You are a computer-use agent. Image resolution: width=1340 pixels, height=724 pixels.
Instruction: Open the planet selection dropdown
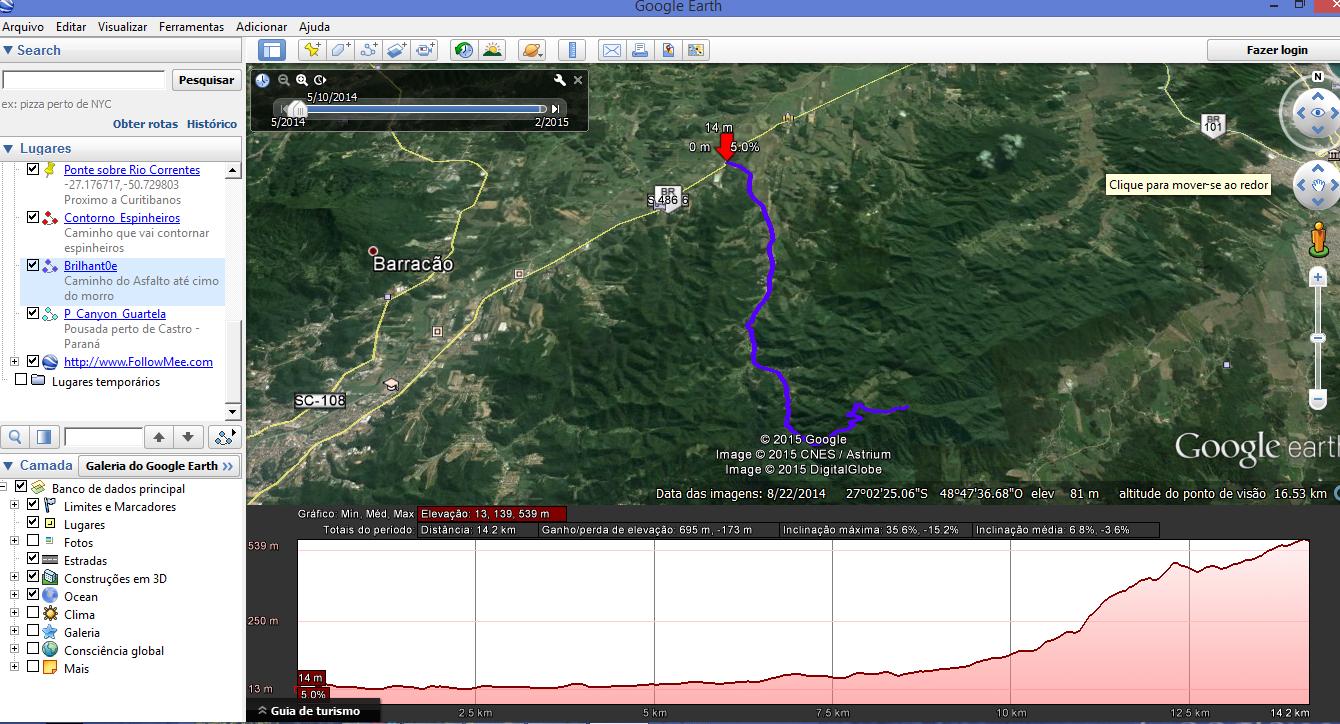point(532,50)
